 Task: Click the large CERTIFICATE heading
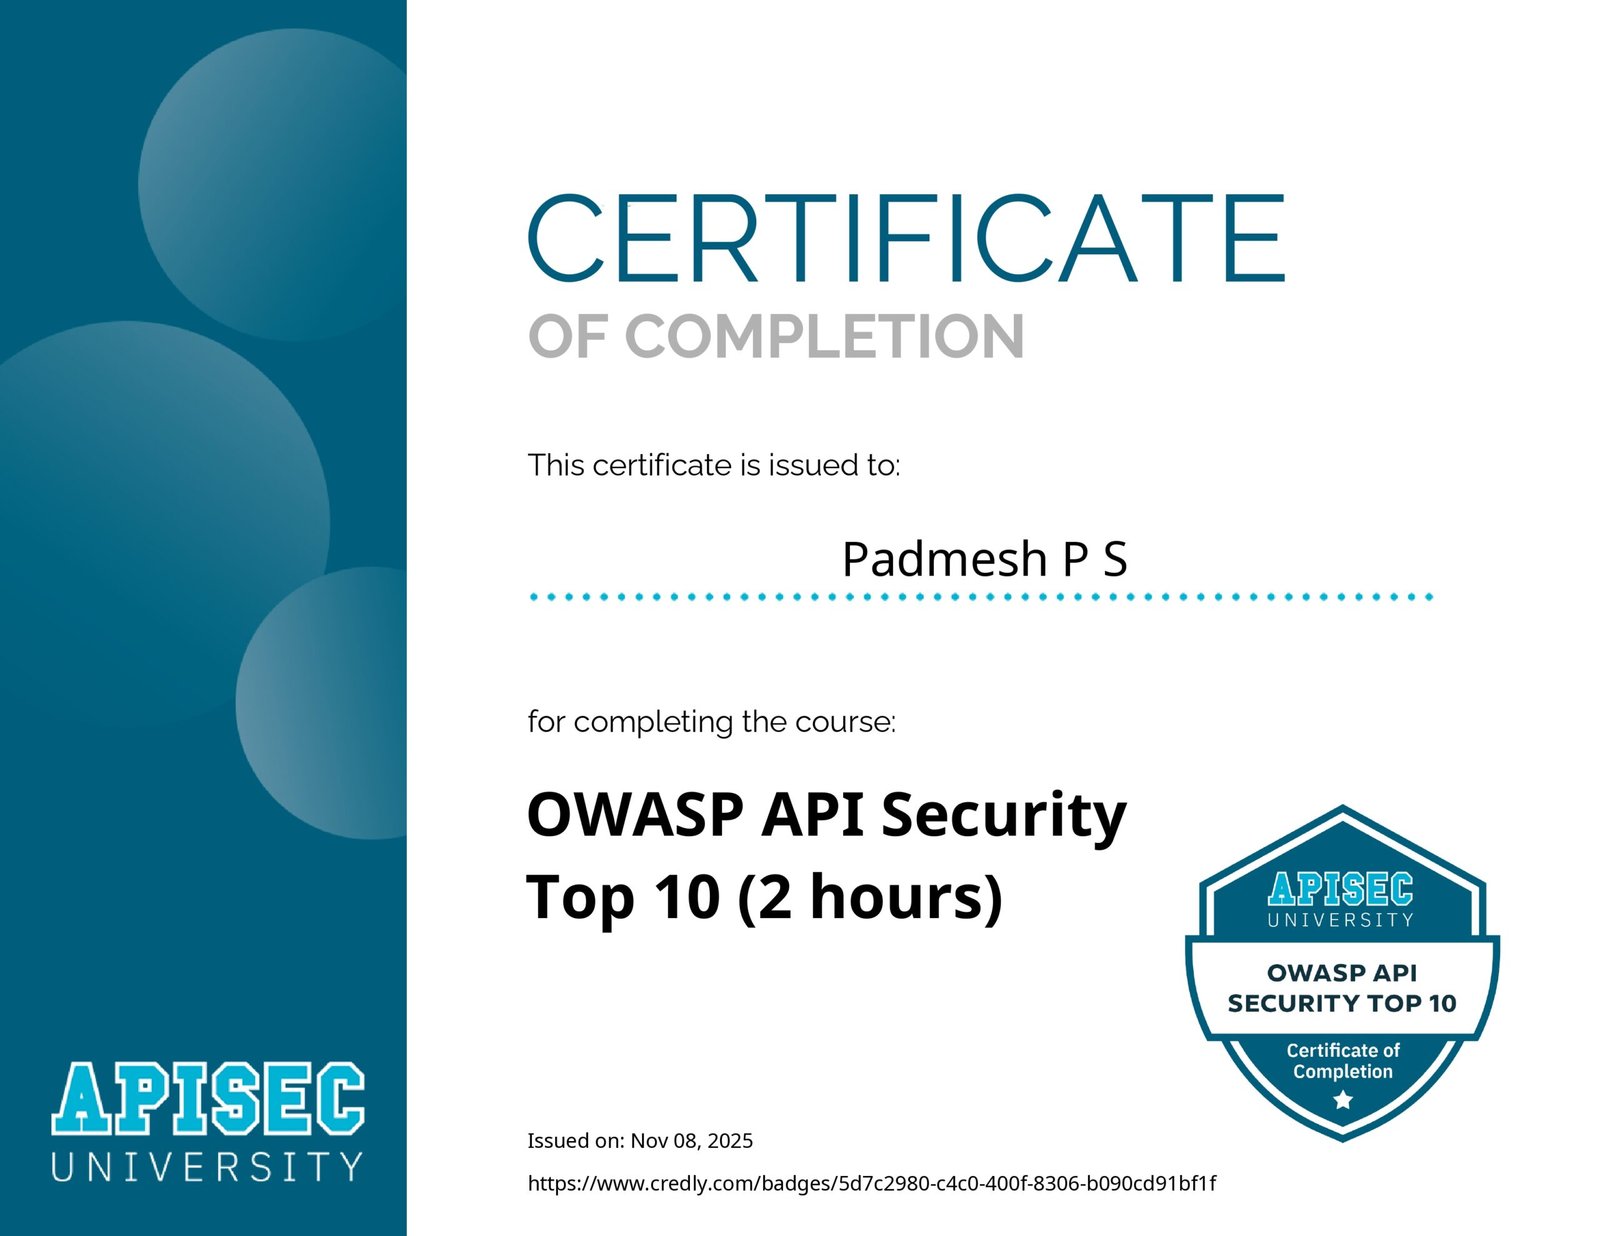click(x=906, y=240)
